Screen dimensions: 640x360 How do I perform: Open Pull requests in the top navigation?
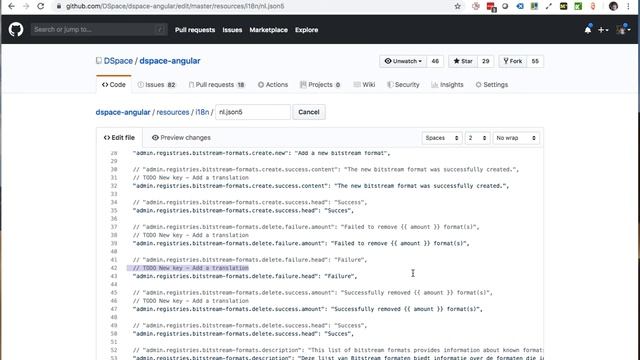coord(195,30)
